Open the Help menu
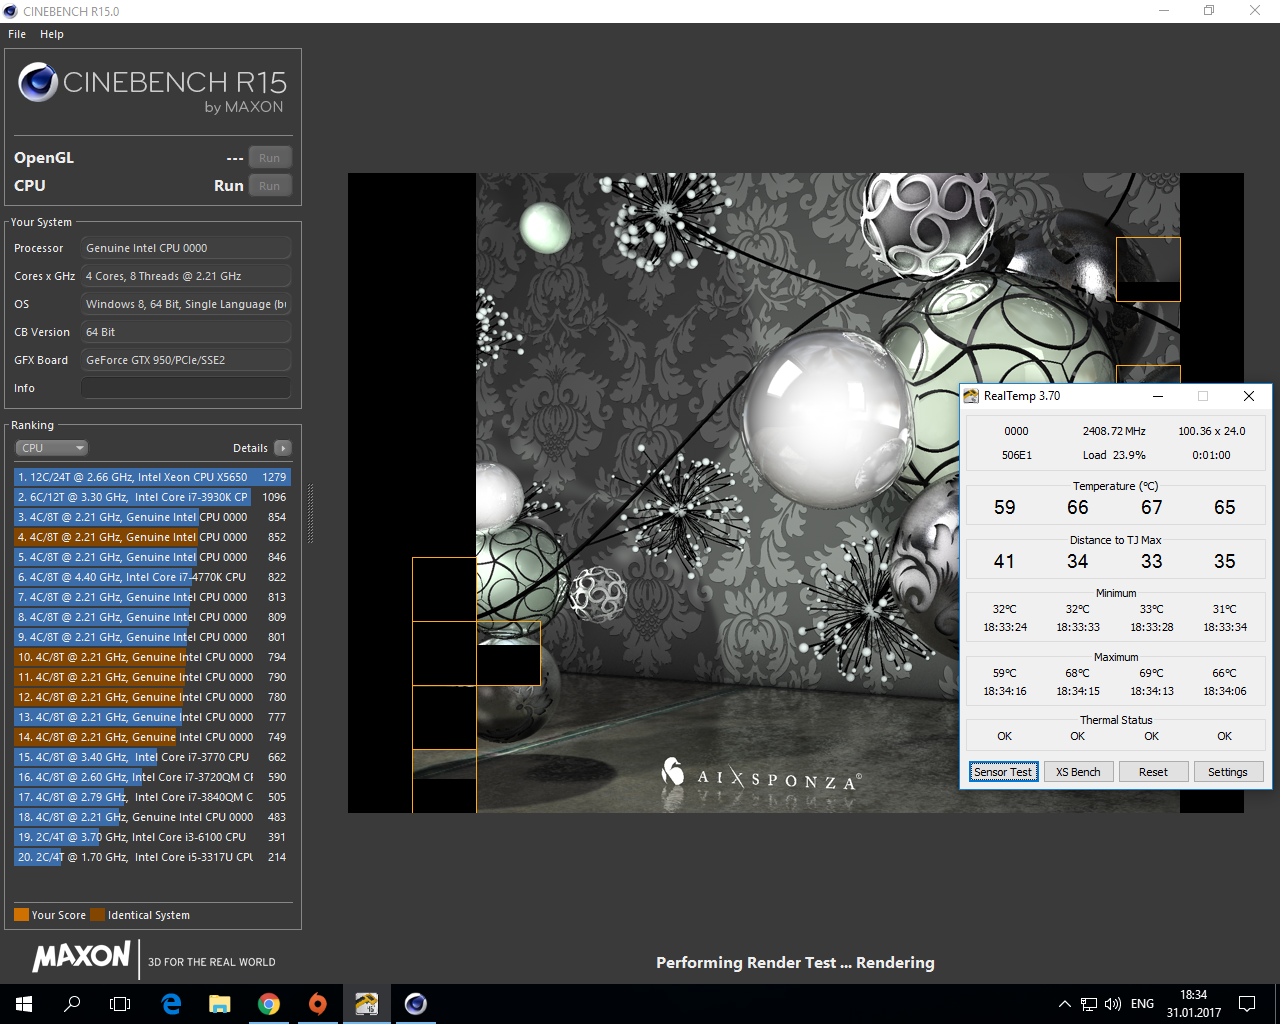1280x1024 pixels. 52,34
